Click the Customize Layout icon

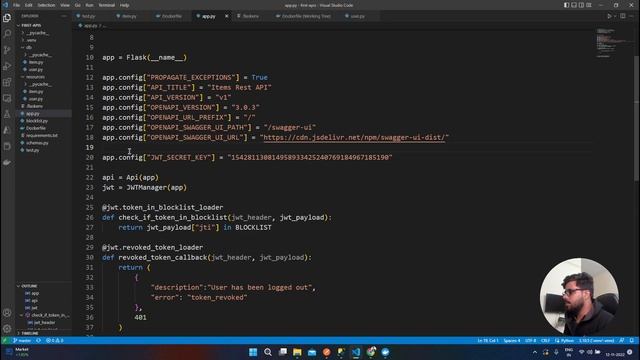[x=589, y=5]
